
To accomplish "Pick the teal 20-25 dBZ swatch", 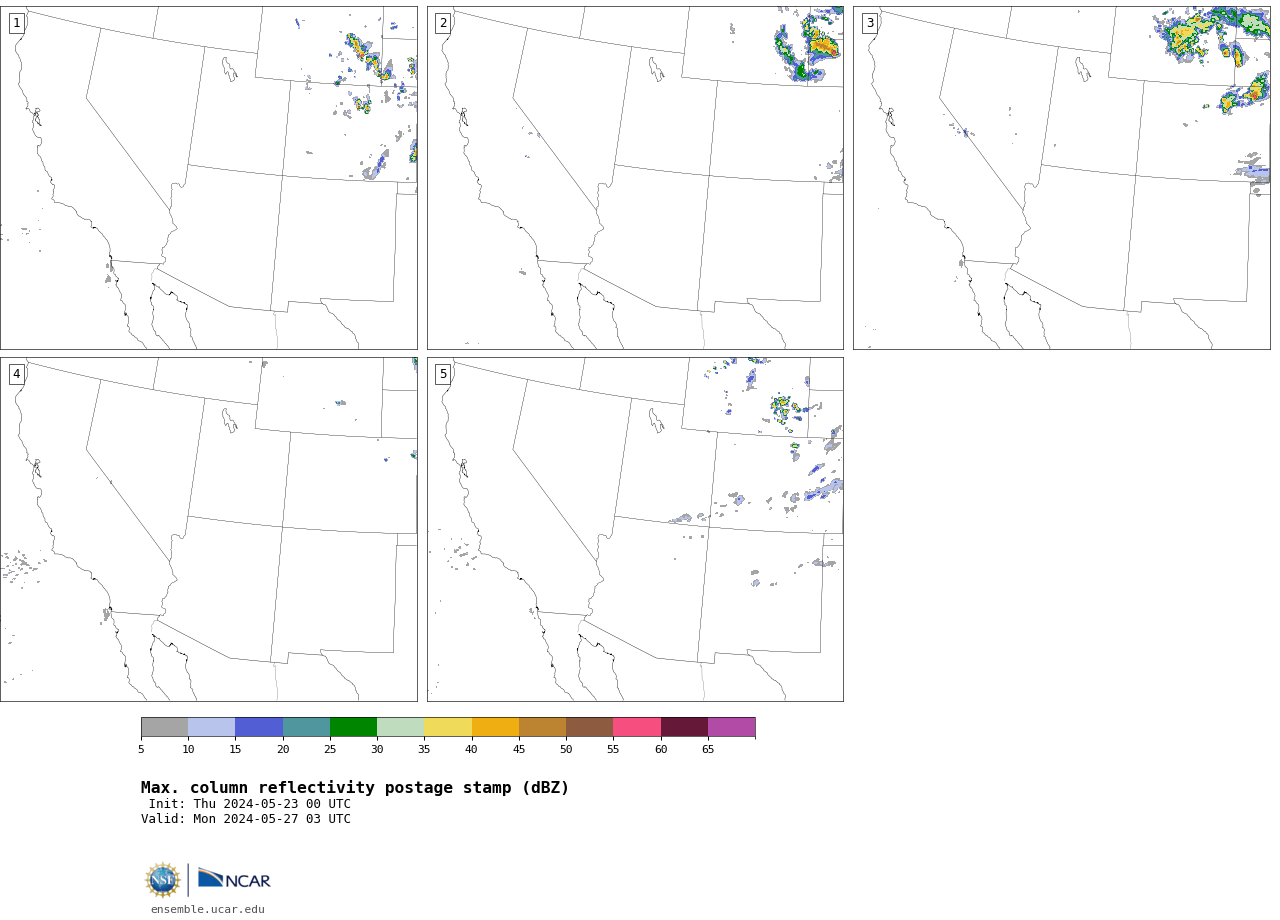I will click(x=306, y=727).
